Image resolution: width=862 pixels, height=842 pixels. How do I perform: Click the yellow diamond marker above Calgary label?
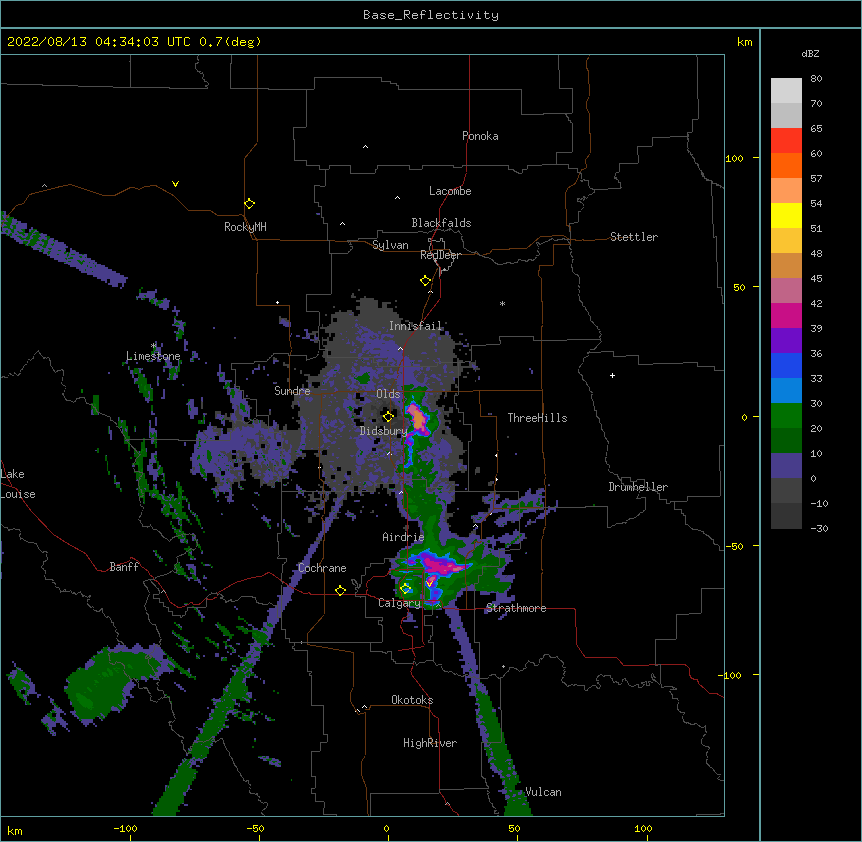406,589
